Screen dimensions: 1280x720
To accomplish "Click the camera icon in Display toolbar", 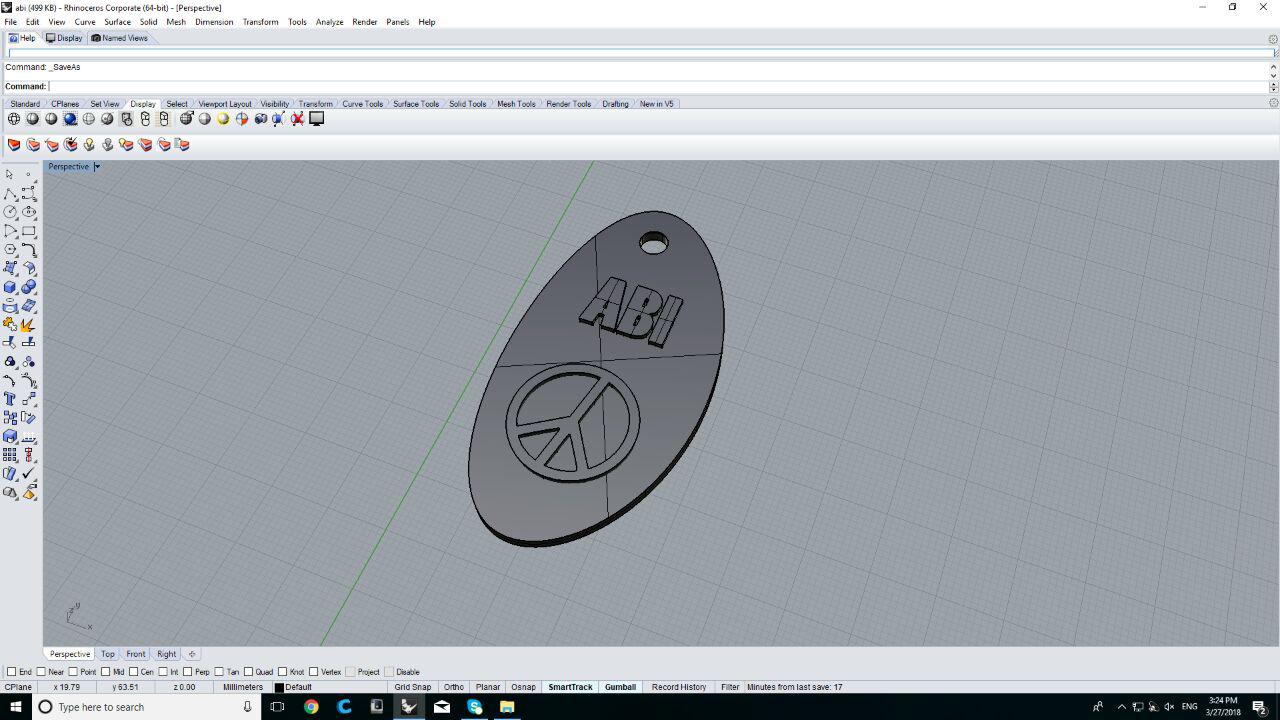I will [261, 119].
